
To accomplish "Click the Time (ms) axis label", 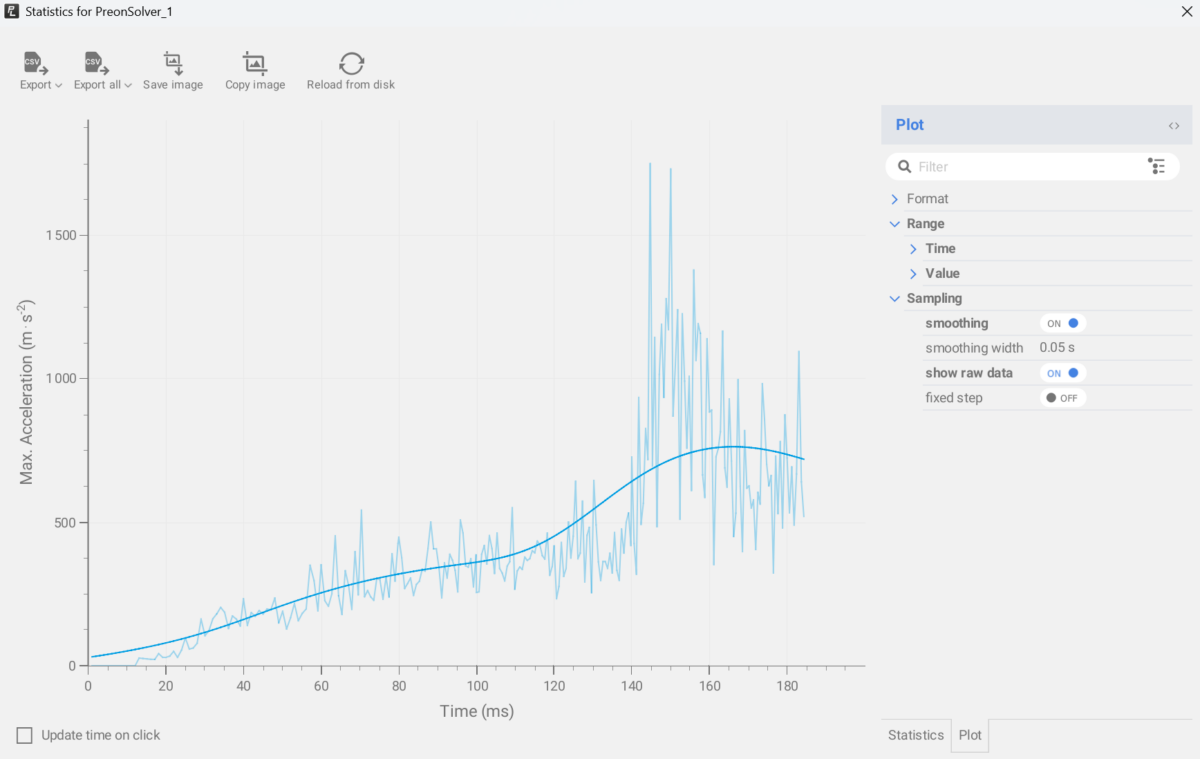I will 477,711.
